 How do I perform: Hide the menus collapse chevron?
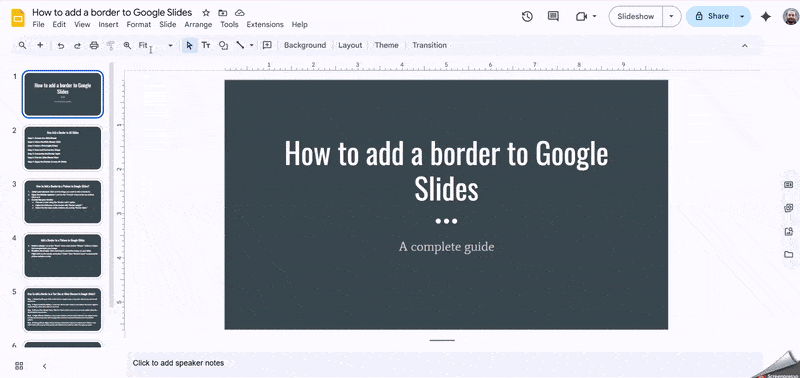coord(744,45)
